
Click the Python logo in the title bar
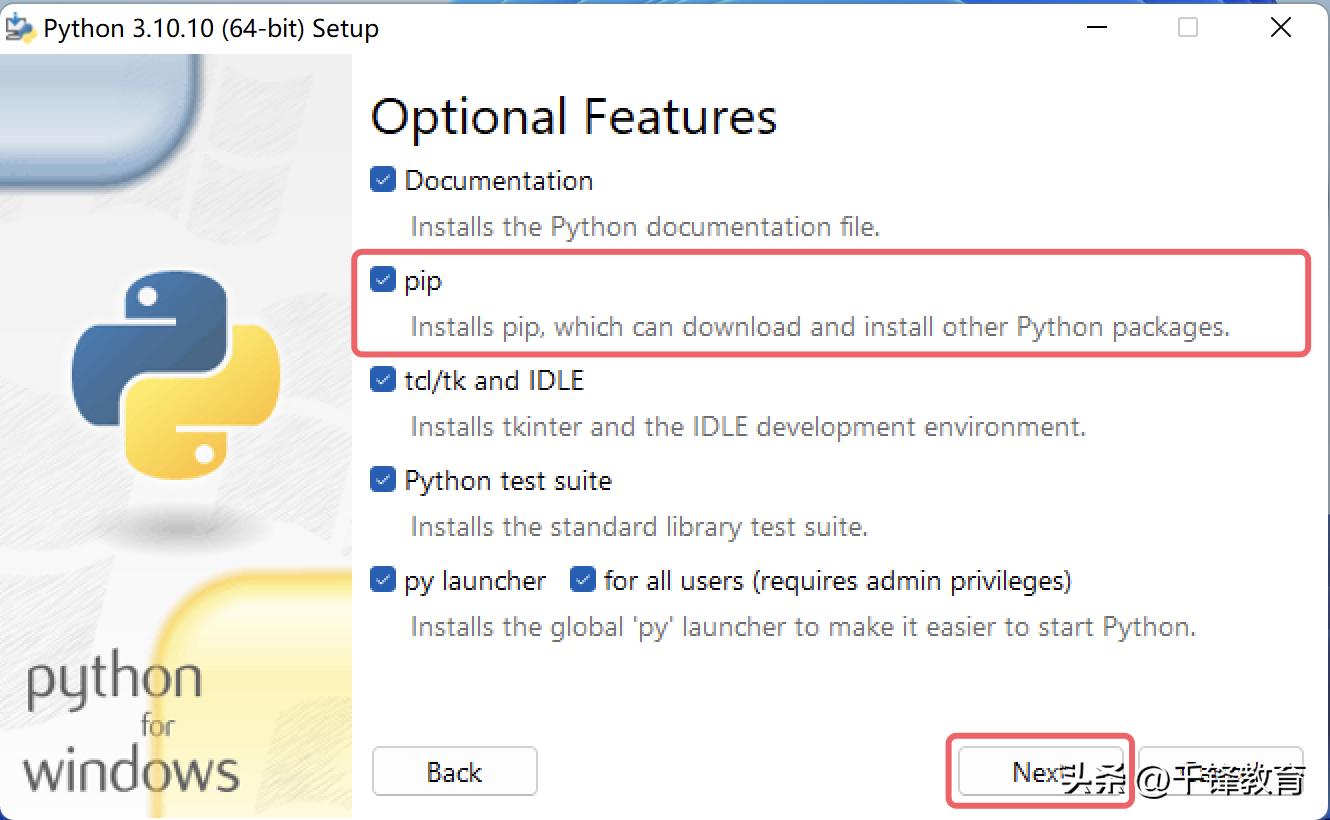tap(19, 27)
